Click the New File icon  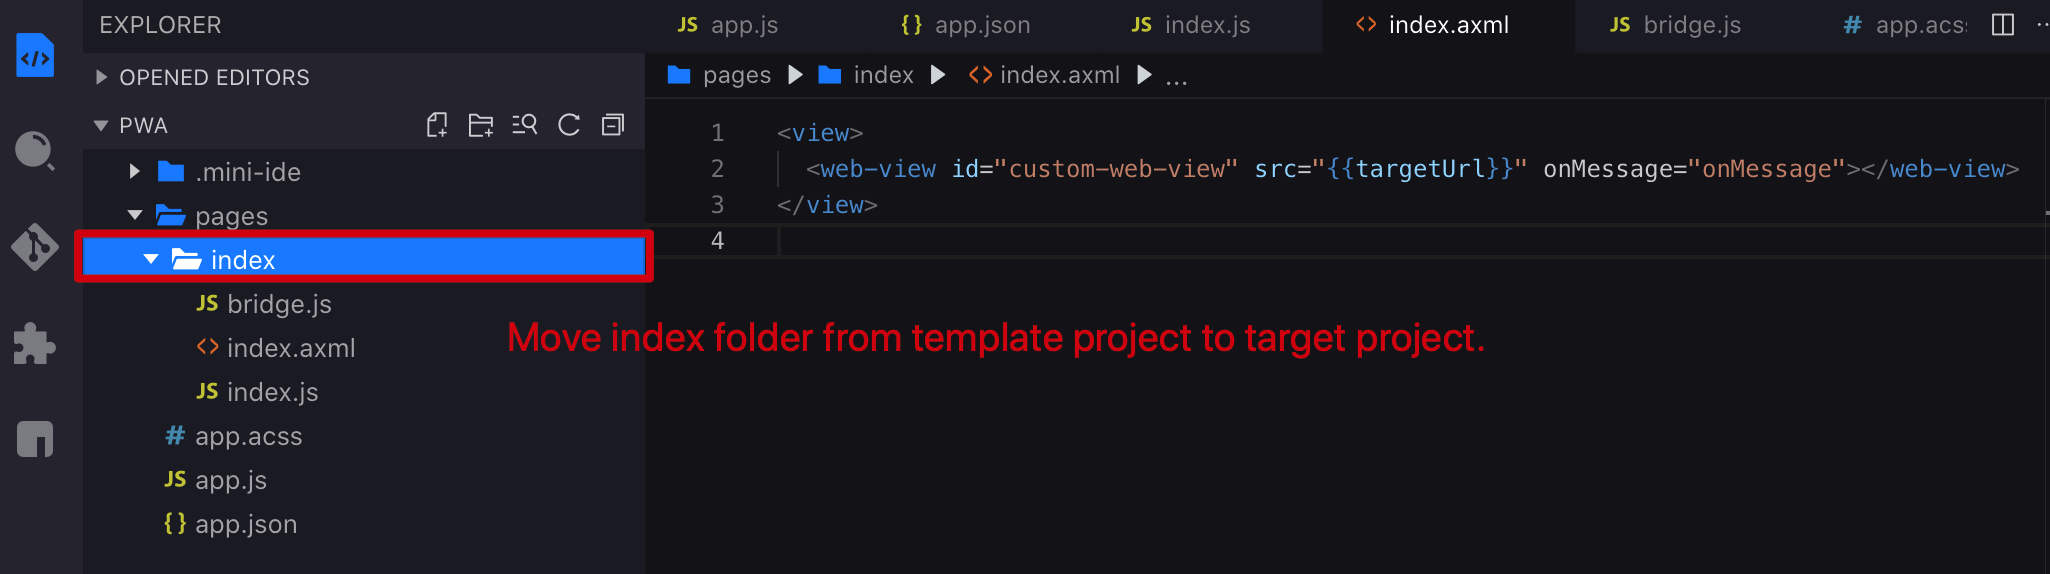coord(437,125)
